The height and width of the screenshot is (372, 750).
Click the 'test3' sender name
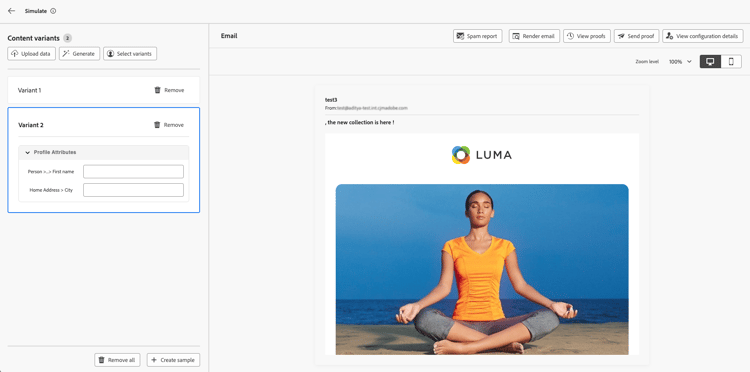point(331,100)
